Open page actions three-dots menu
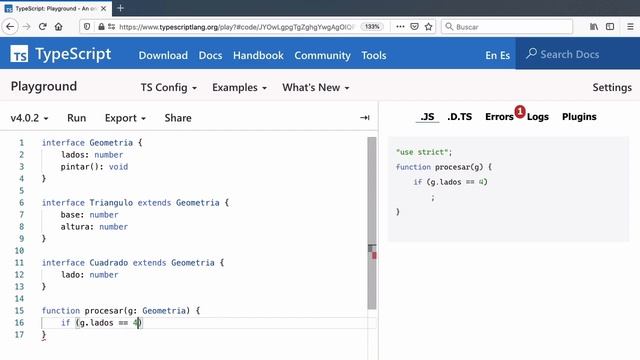 click(400, 27)
